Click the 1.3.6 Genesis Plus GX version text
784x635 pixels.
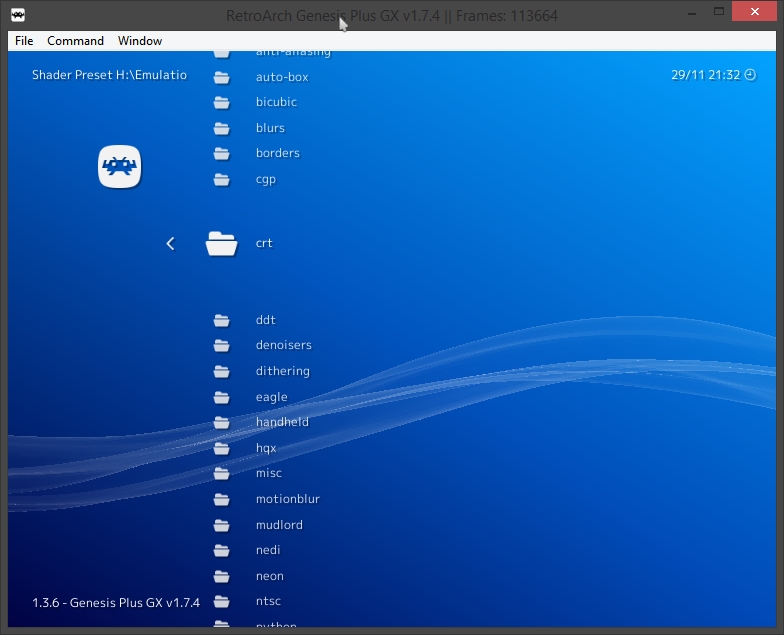(x=116, y=603)
